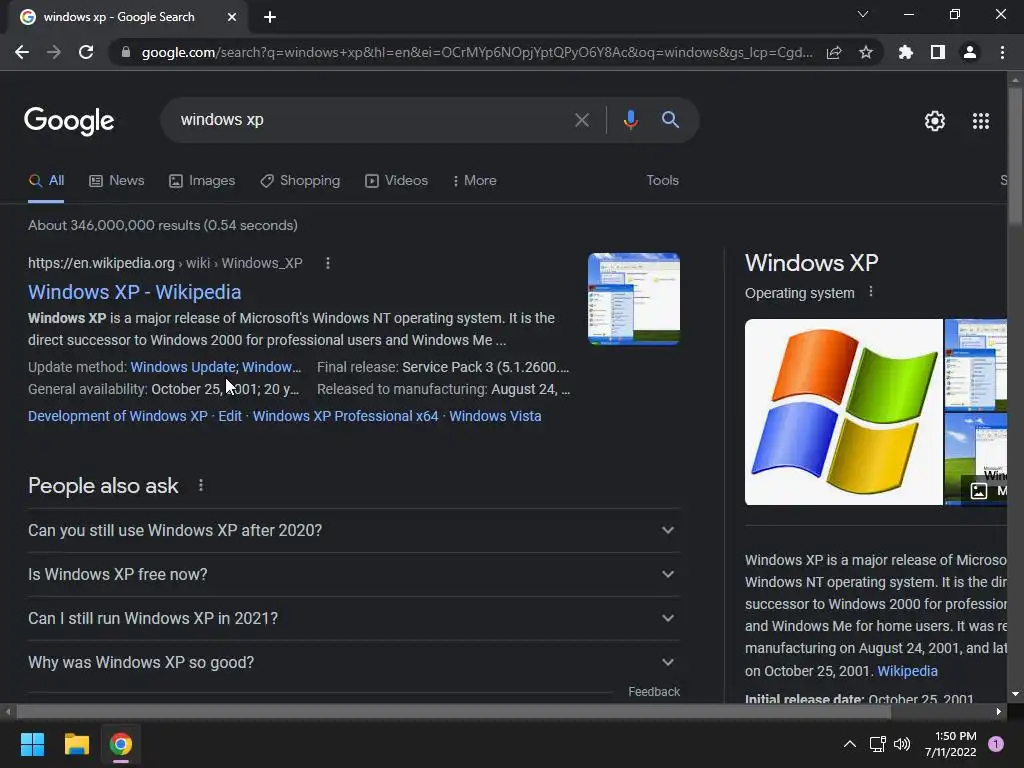Click the Chrome taskbar icon
The width and height of the screenshot is (1024, 768).
(x=121, y=744)
